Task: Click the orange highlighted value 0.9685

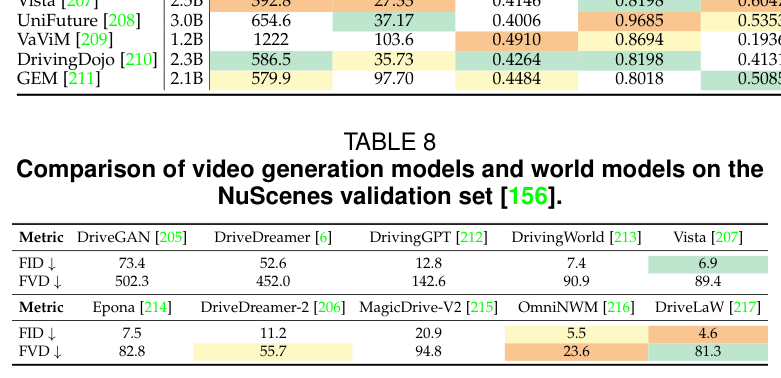Action: [x=639, y=21]
